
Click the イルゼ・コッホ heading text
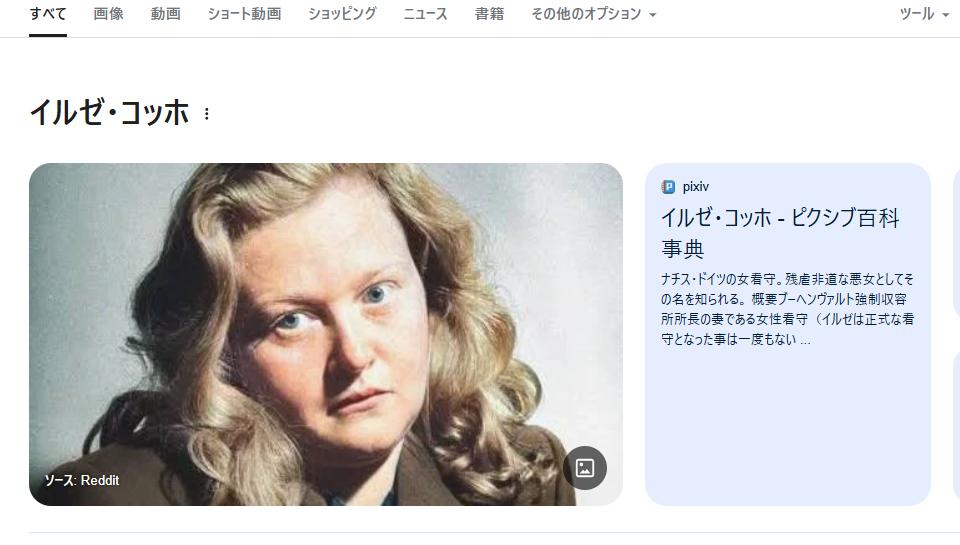[110, 113]
